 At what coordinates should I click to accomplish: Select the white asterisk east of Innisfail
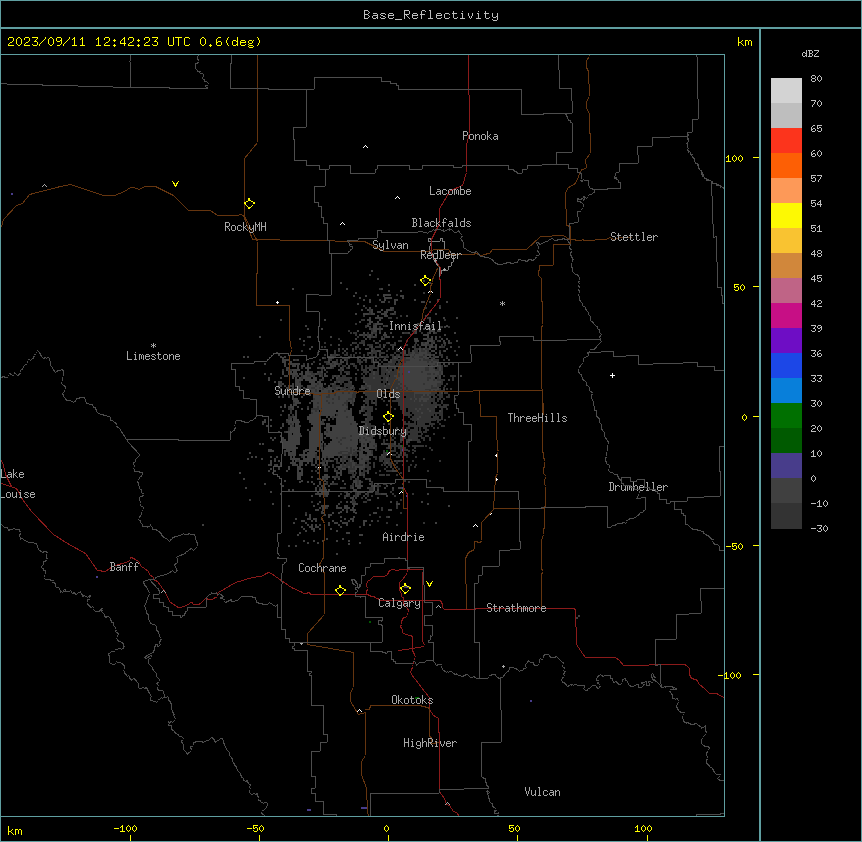coord(502,303)
